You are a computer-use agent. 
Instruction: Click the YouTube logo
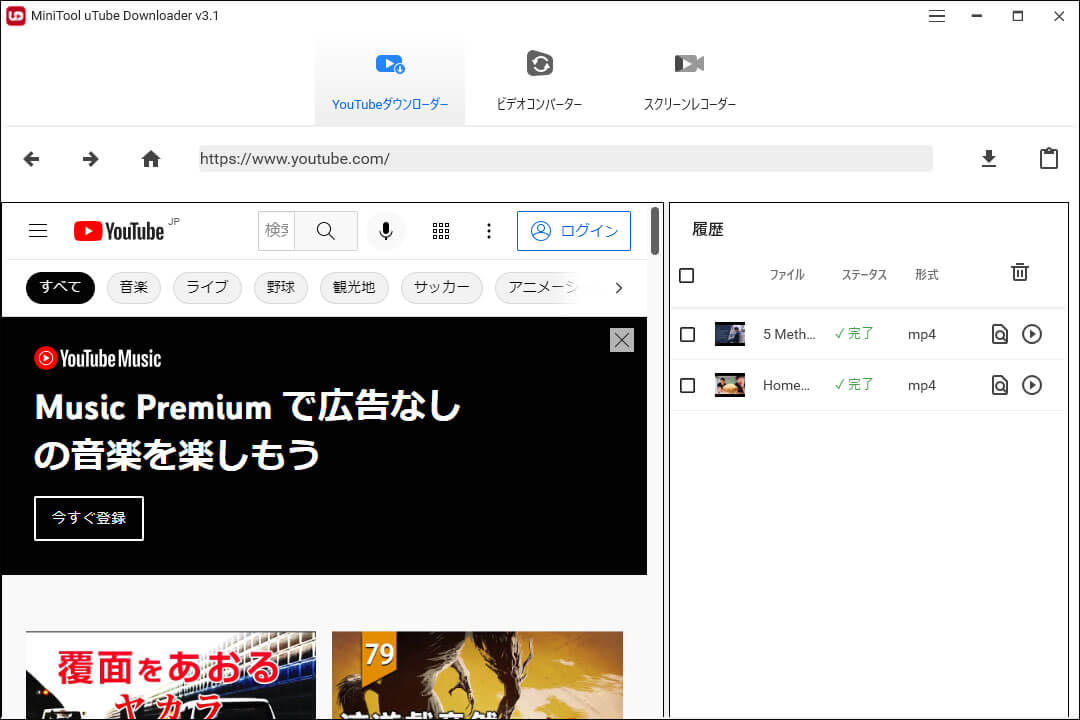119,231
